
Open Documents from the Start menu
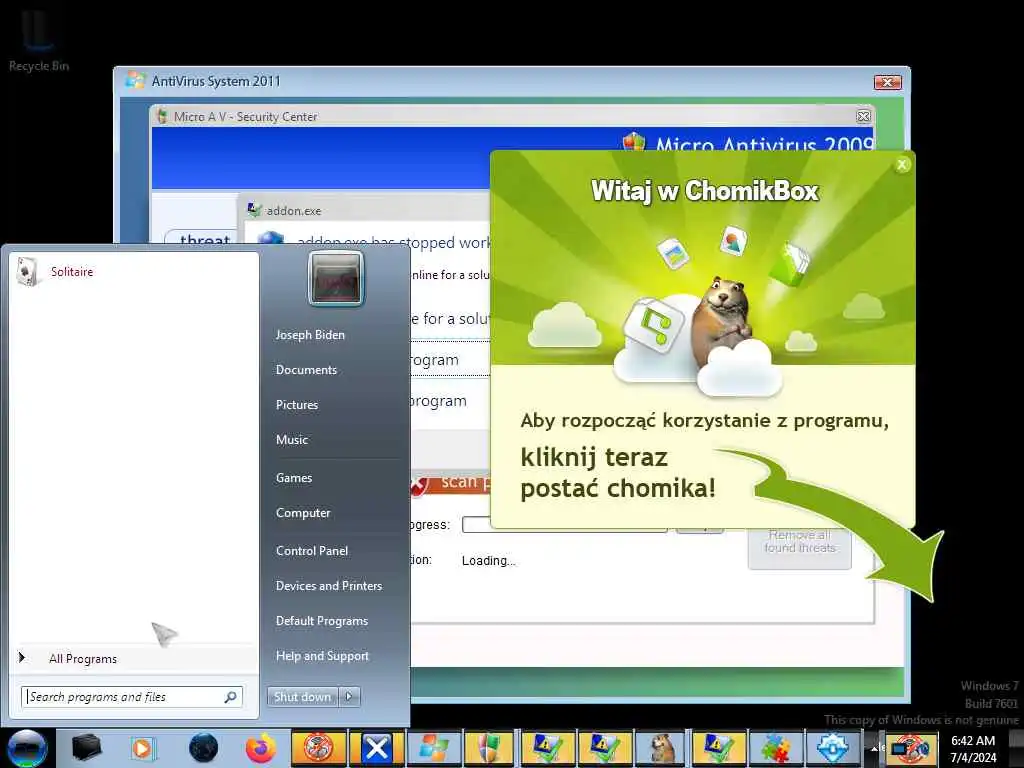click(306, 370)
